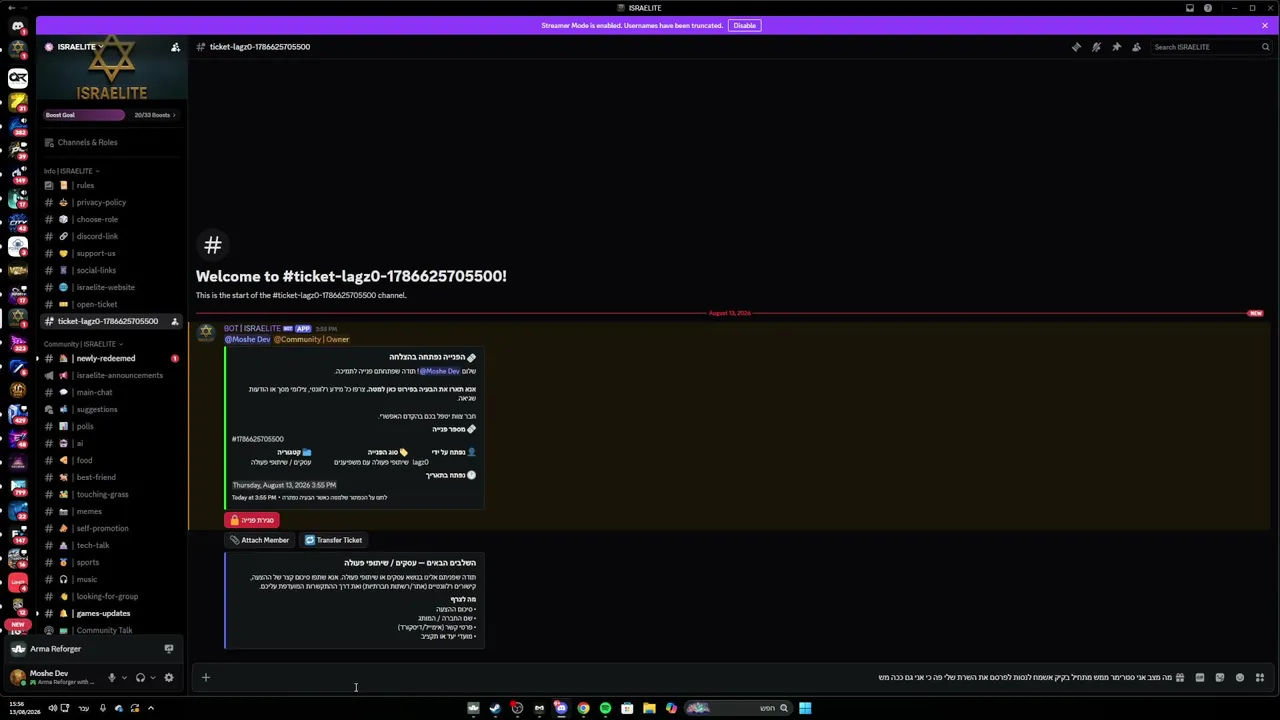1280x720 pixels.
Task: Go to the social-links channel
Action: (x=111, y=270)
